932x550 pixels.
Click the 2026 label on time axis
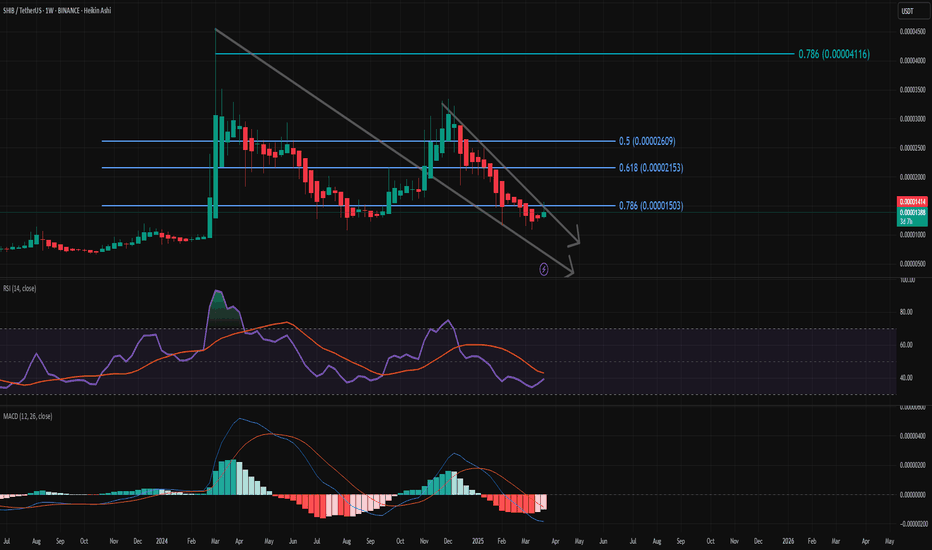788,542
